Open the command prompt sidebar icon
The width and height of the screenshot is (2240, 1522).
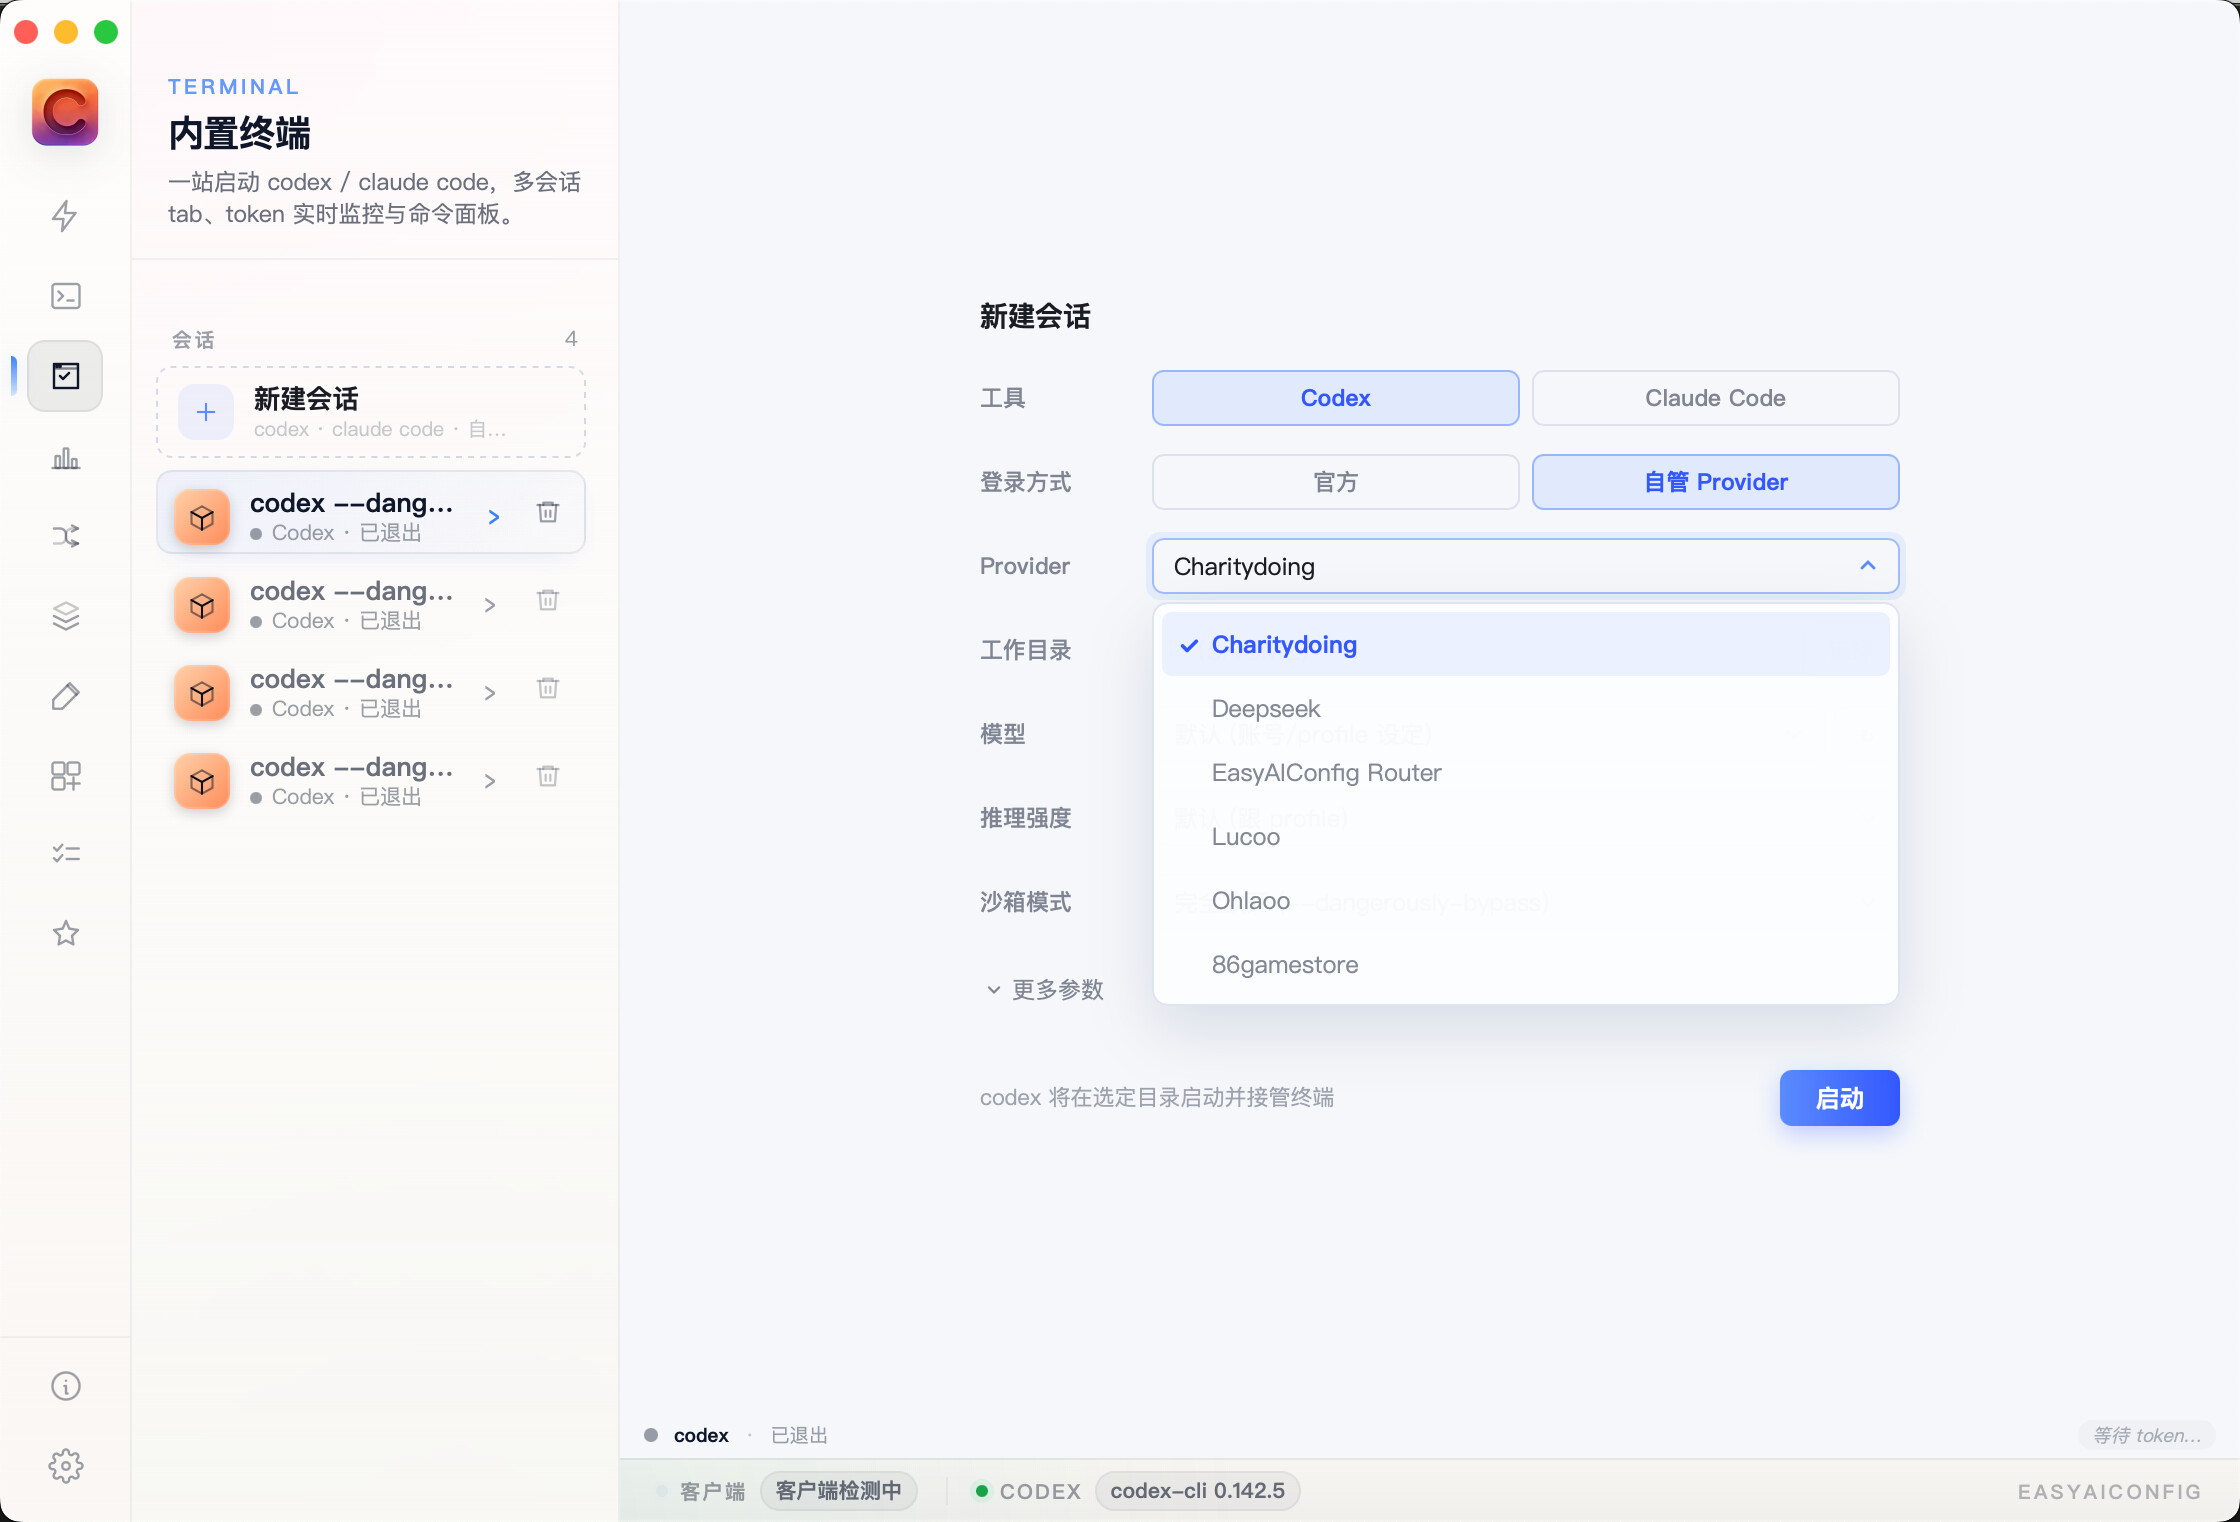(x=65, y=296)
